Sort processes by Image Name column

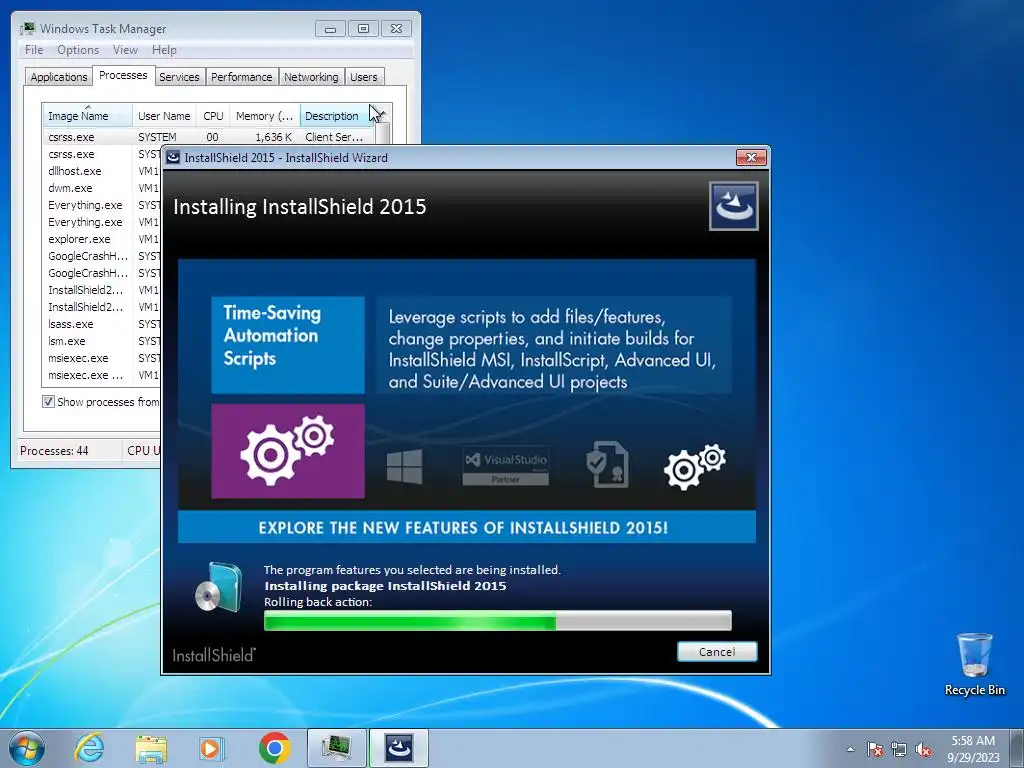[x=88, y=116]
